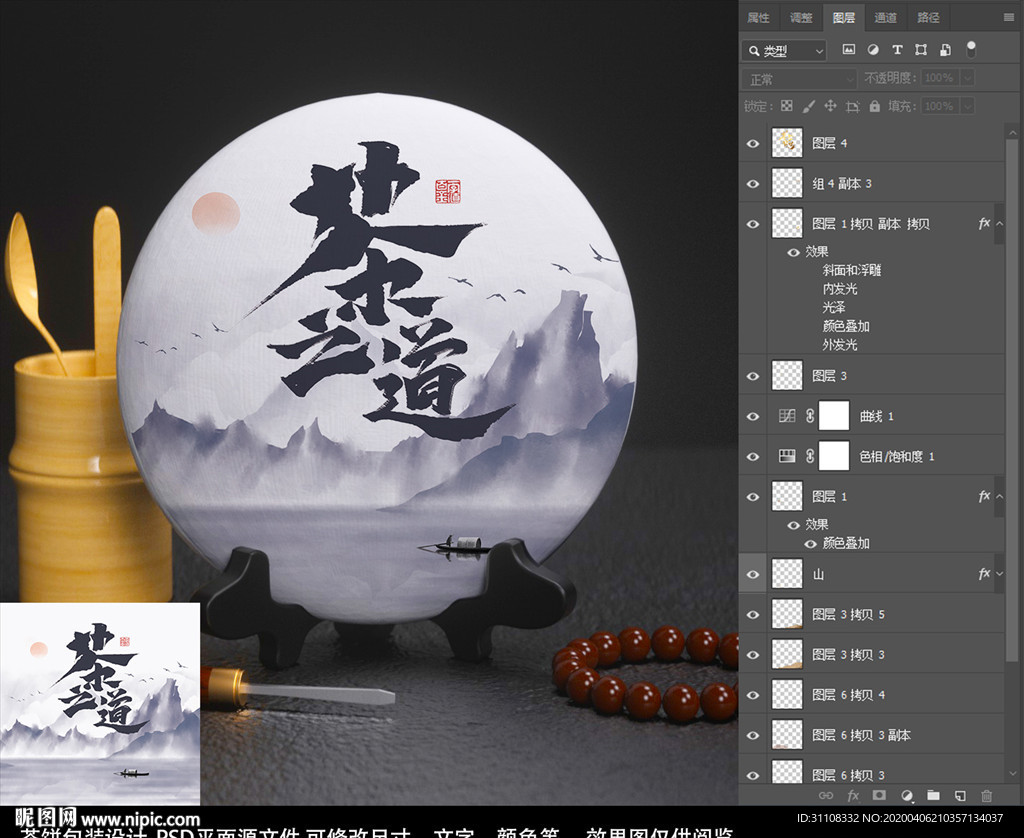Viewport: 1024px width, 838px height.
Task: Click the lock transparent pixels icon
Action: point(787,106)
